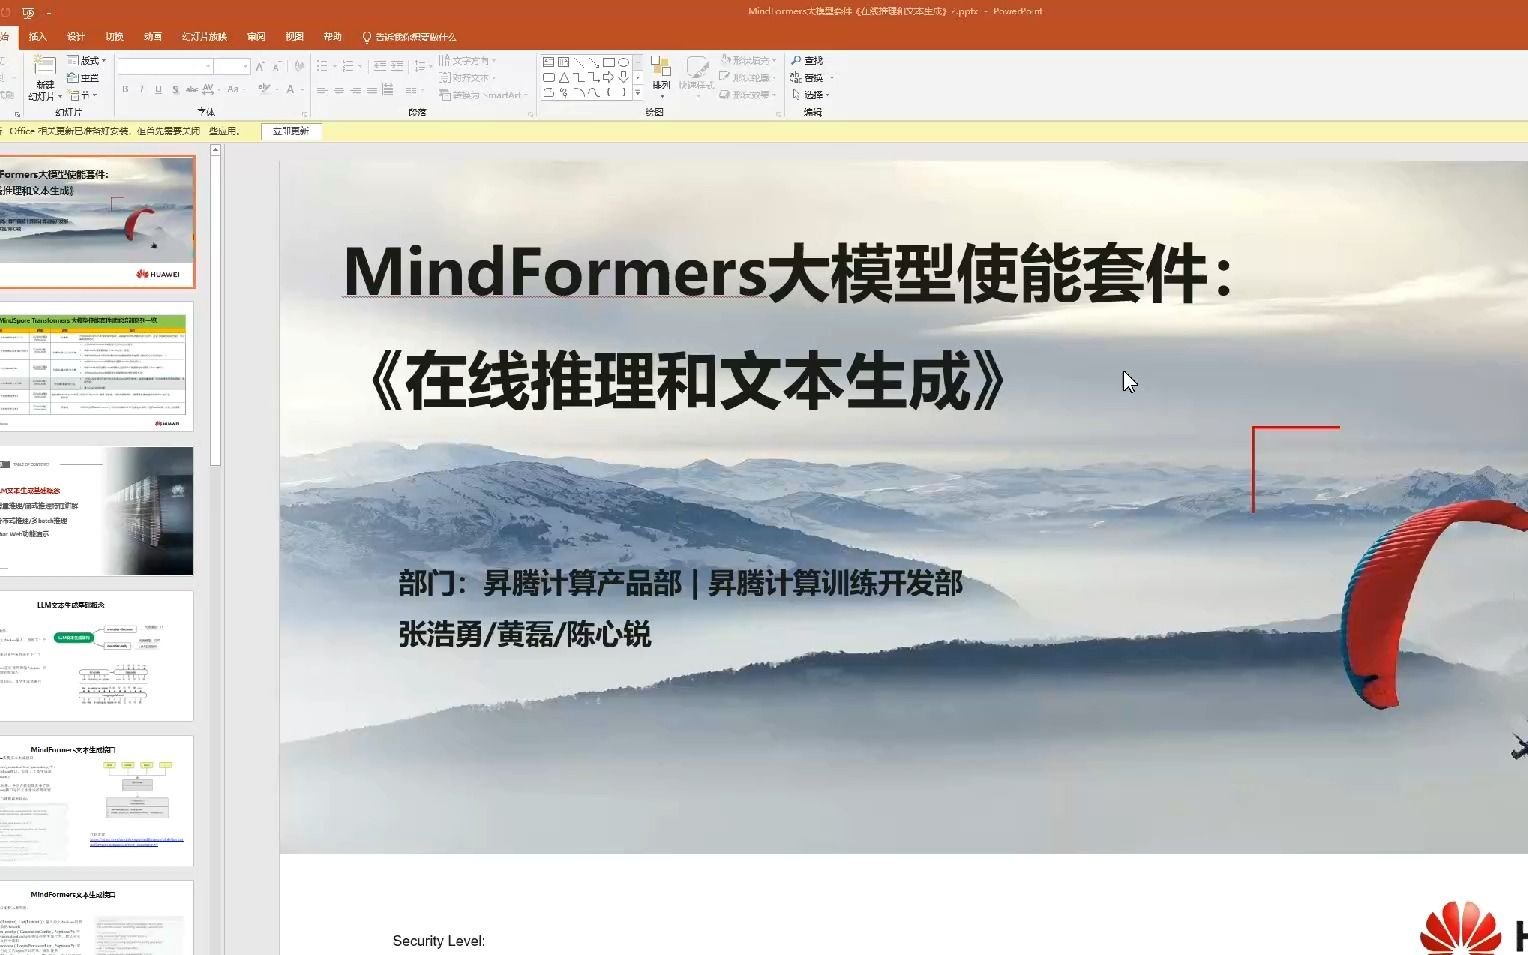
Task: Expand the shapes gallery with the More arrow
Action: (x=637, y=92)
